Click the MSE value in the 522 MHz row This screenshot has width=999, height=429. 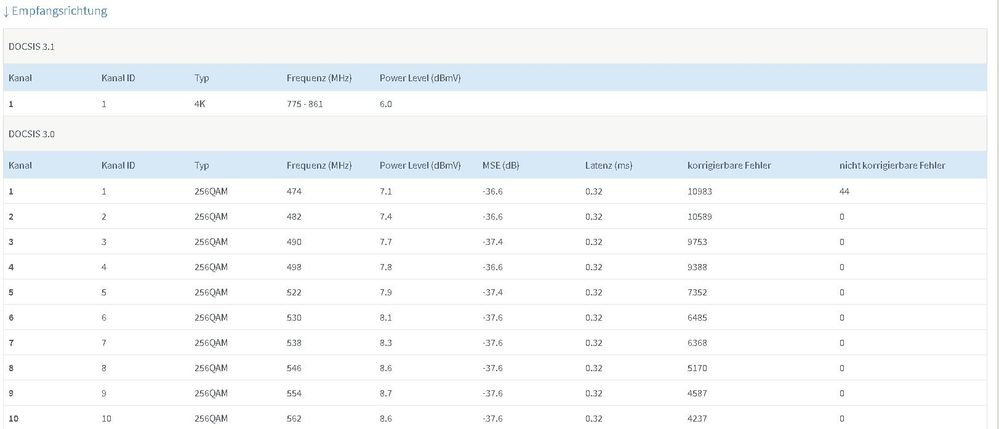492,293
